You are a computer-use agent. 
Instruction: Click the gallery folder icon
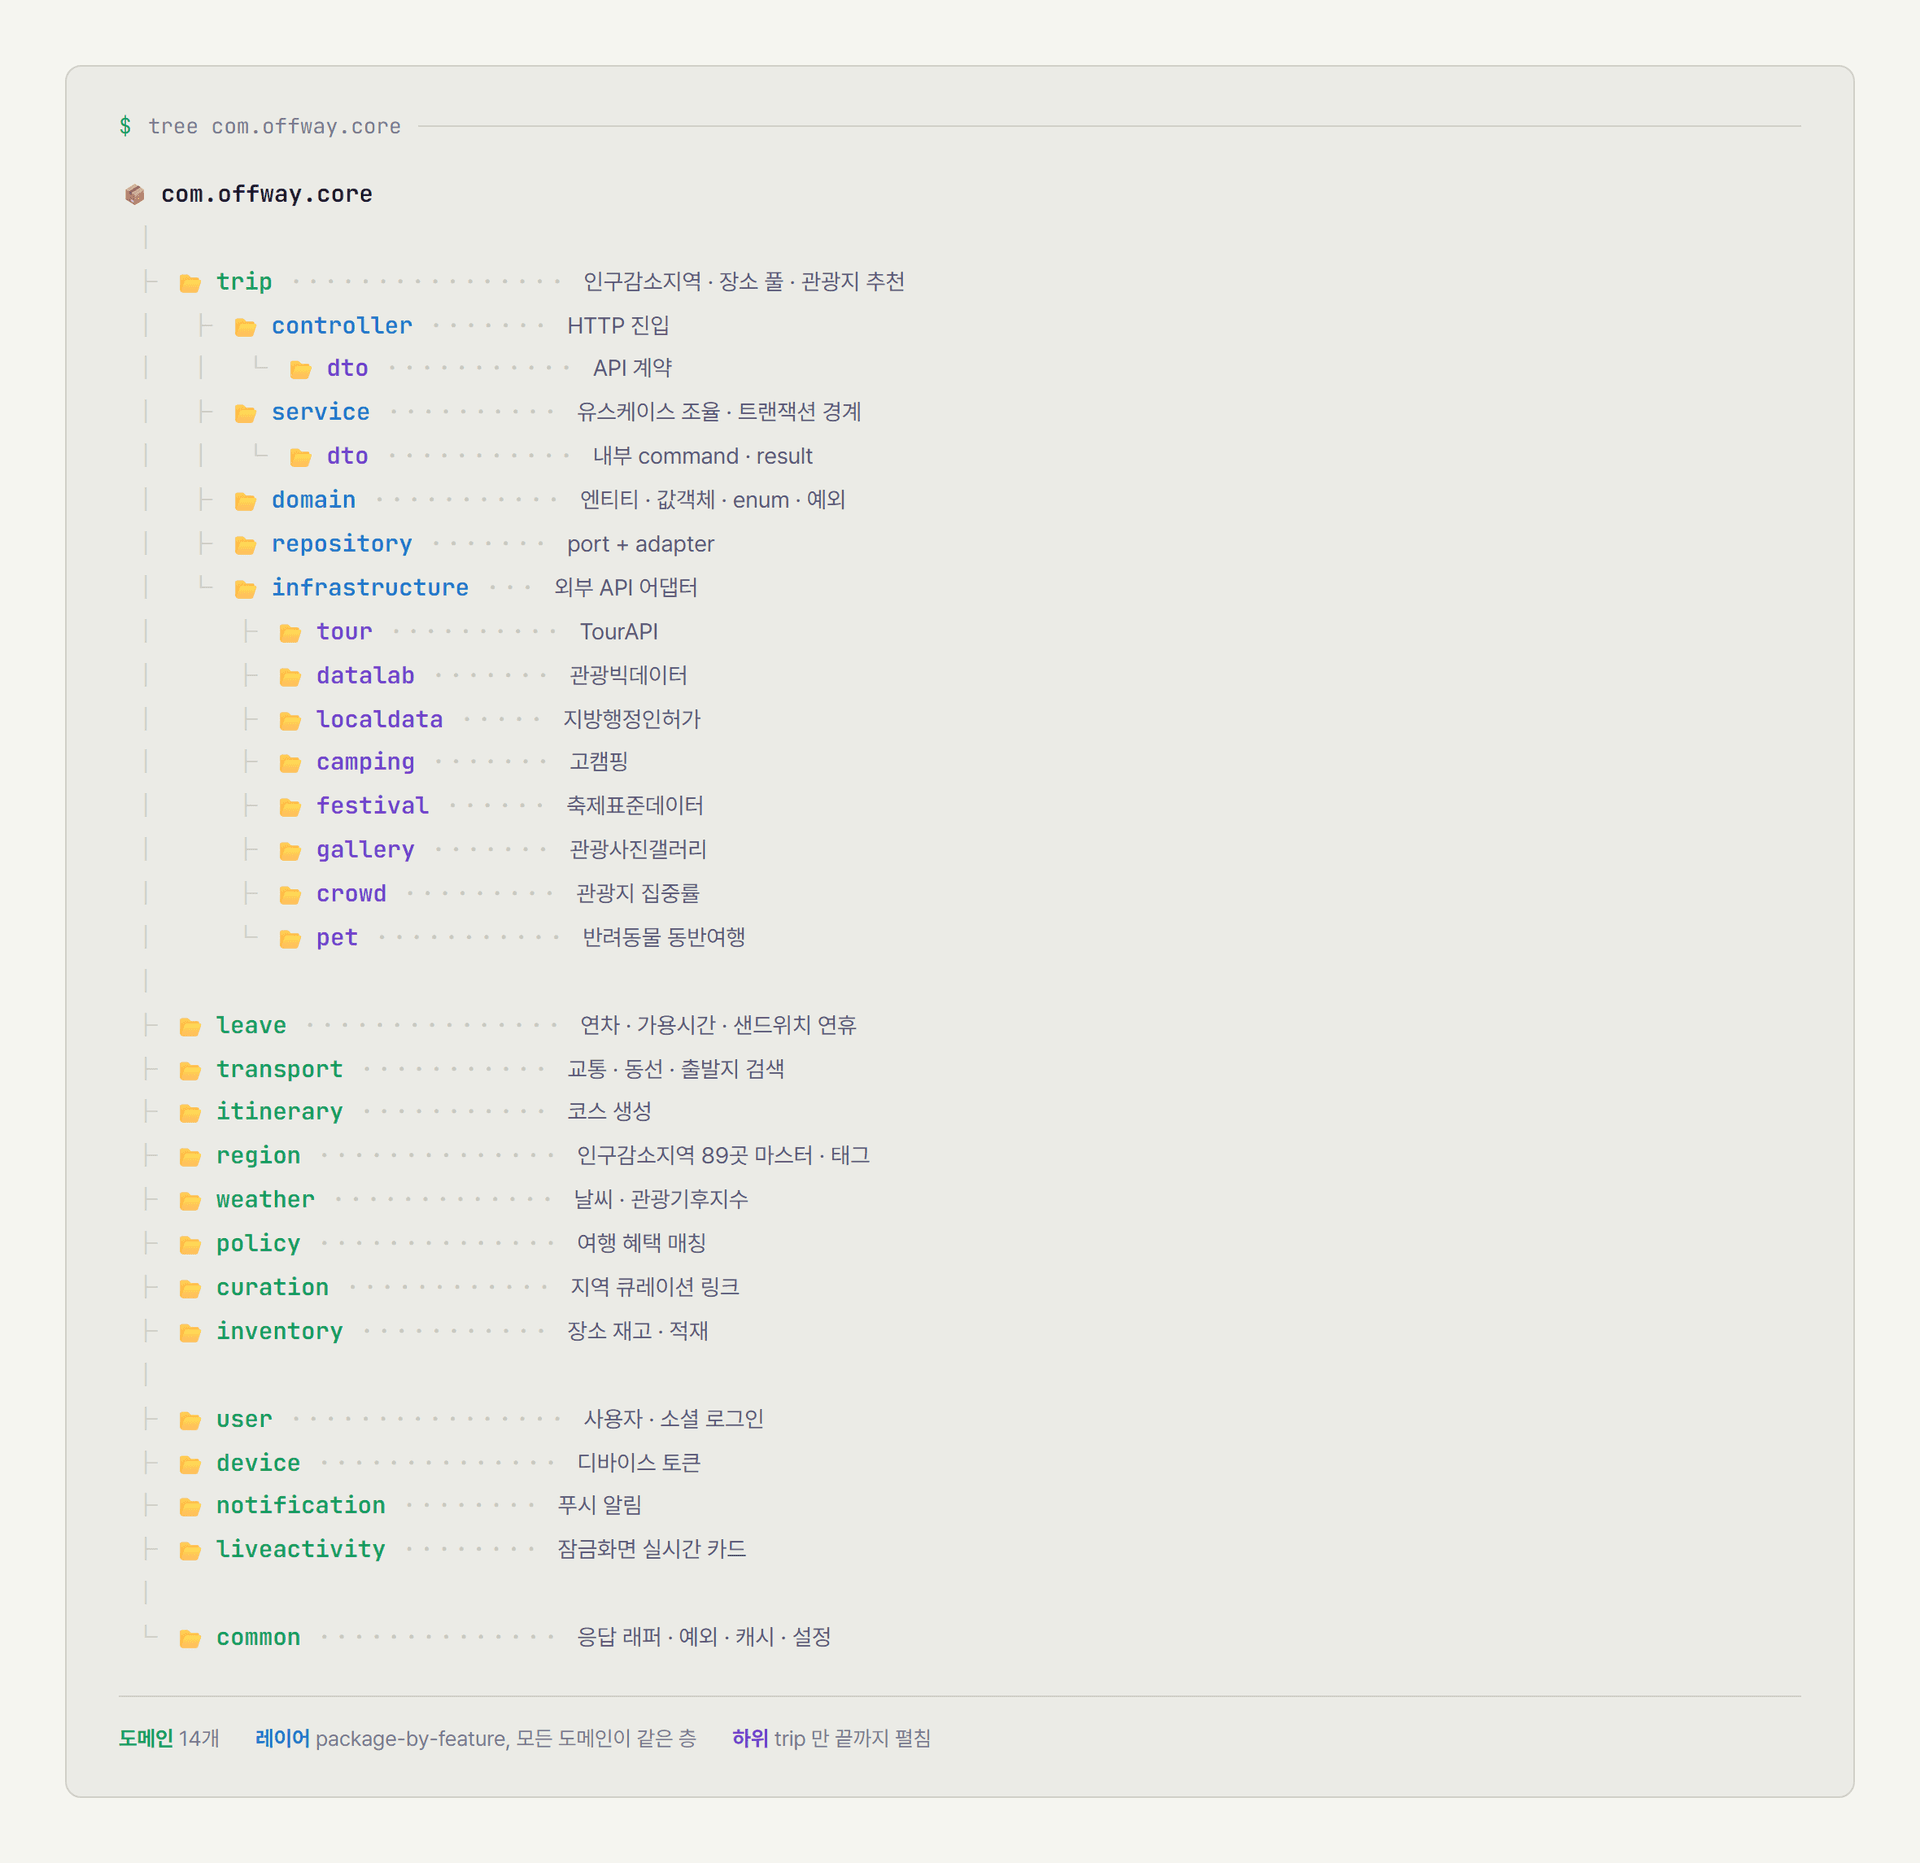coord(290,851)
